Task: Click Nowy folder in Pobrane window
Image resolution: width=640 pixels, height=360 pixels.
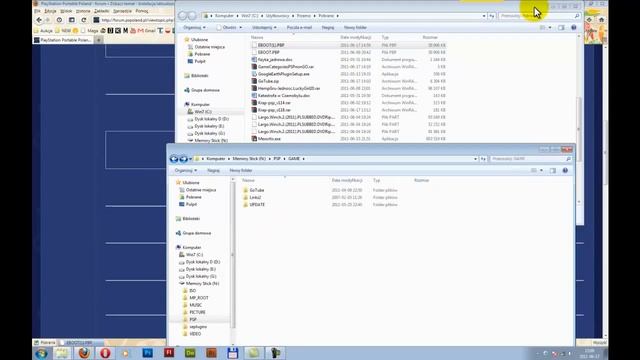Action: pyautogui.click(x=355, y=27)
